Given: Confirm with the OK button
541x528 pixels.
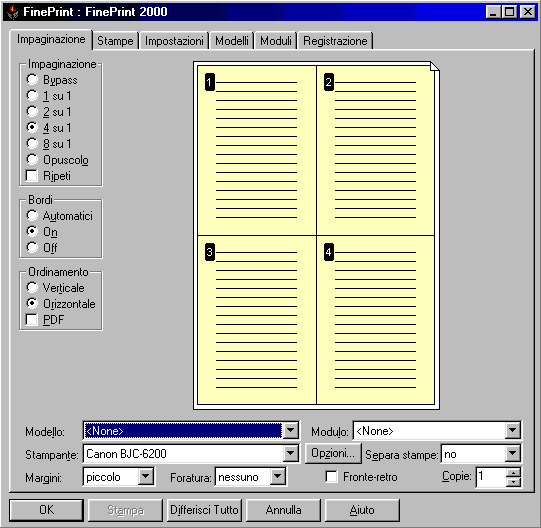Looking at the screenshot, I should [x=46, y=510].
